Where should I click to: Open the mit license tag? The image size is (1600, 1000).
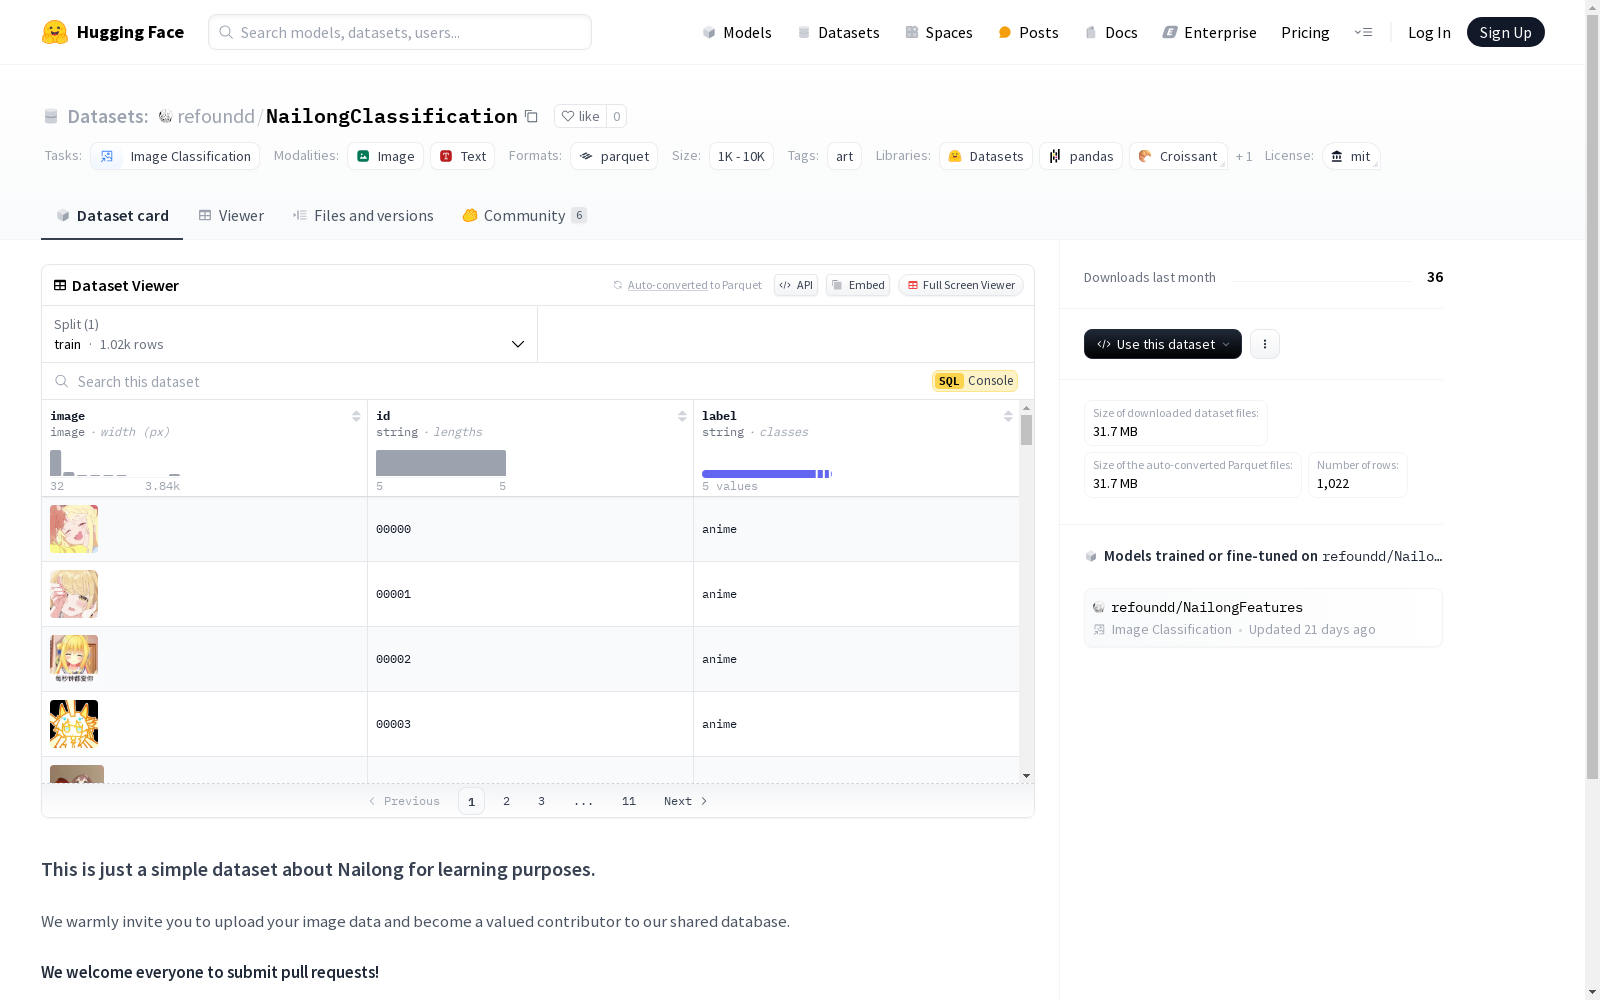pos(1351,156)
